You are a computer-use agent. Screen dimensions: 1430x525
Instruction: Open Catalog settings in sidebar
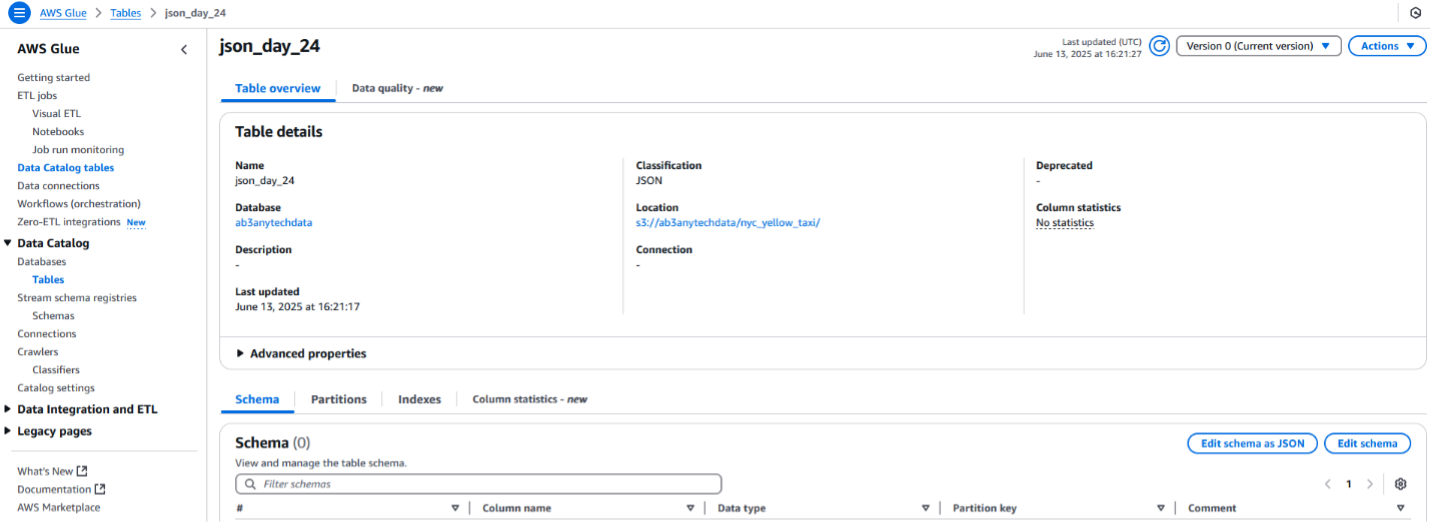56,387
